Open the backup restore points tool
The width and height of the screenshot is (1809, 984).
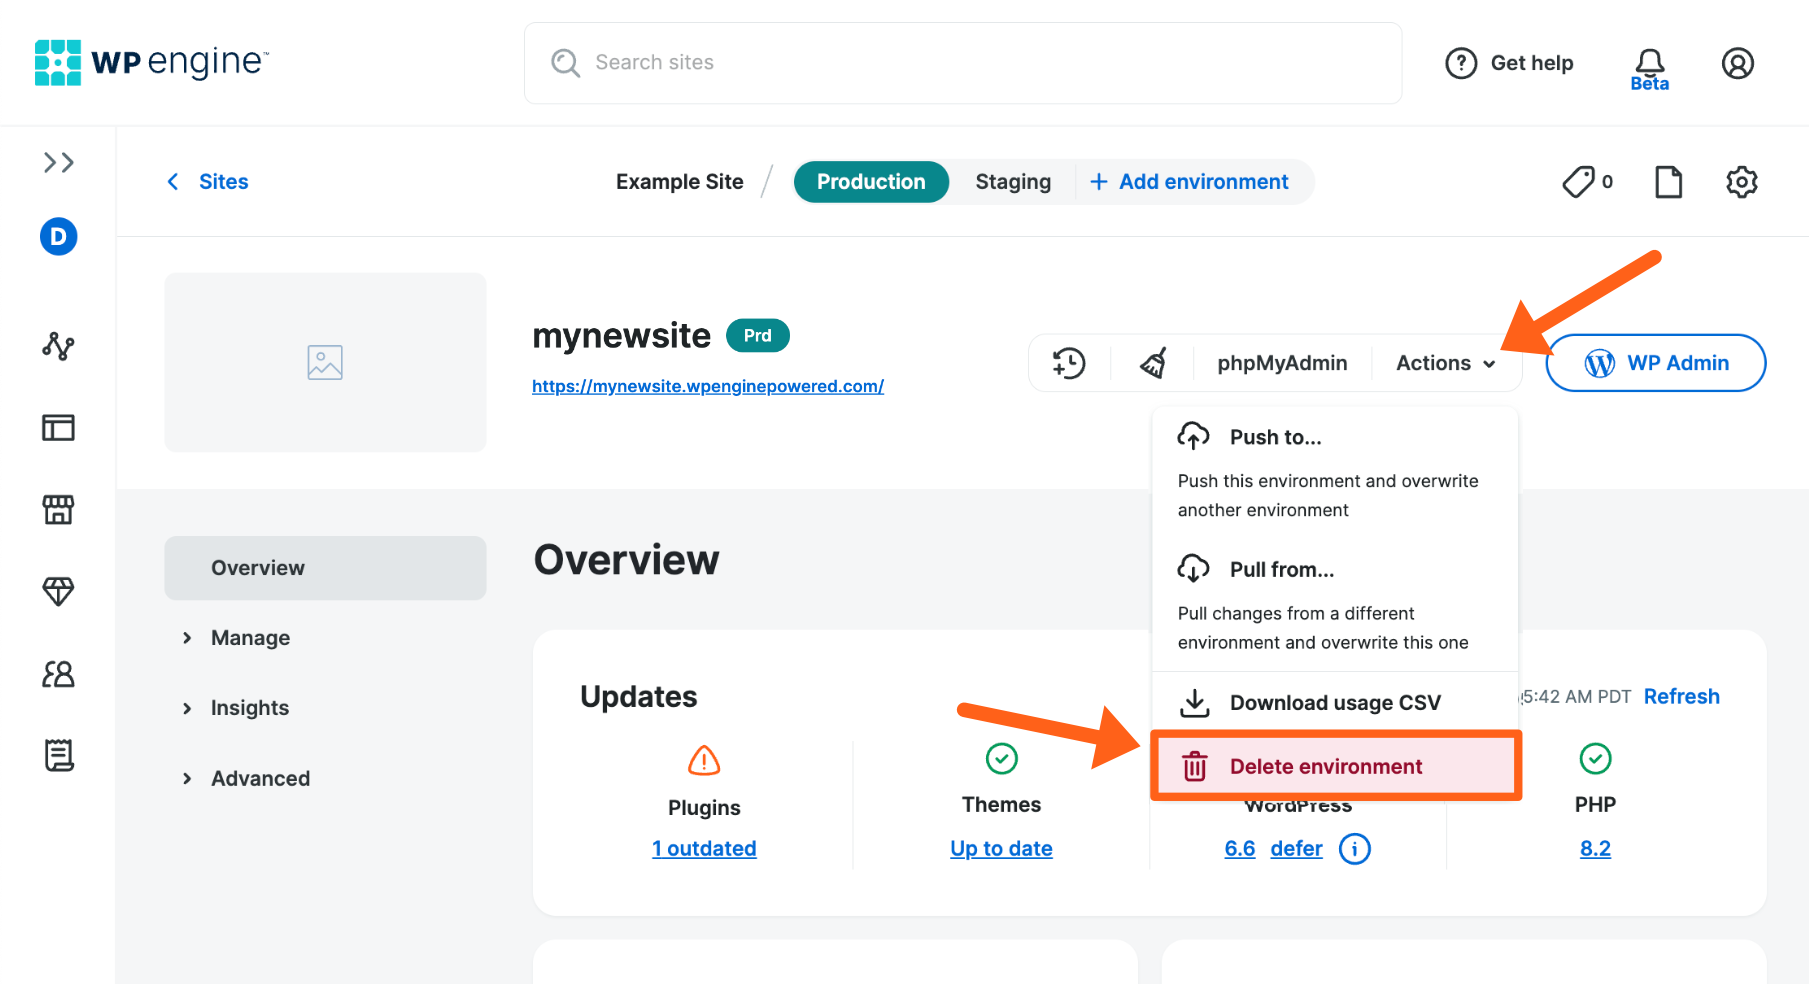[1068, 362]
